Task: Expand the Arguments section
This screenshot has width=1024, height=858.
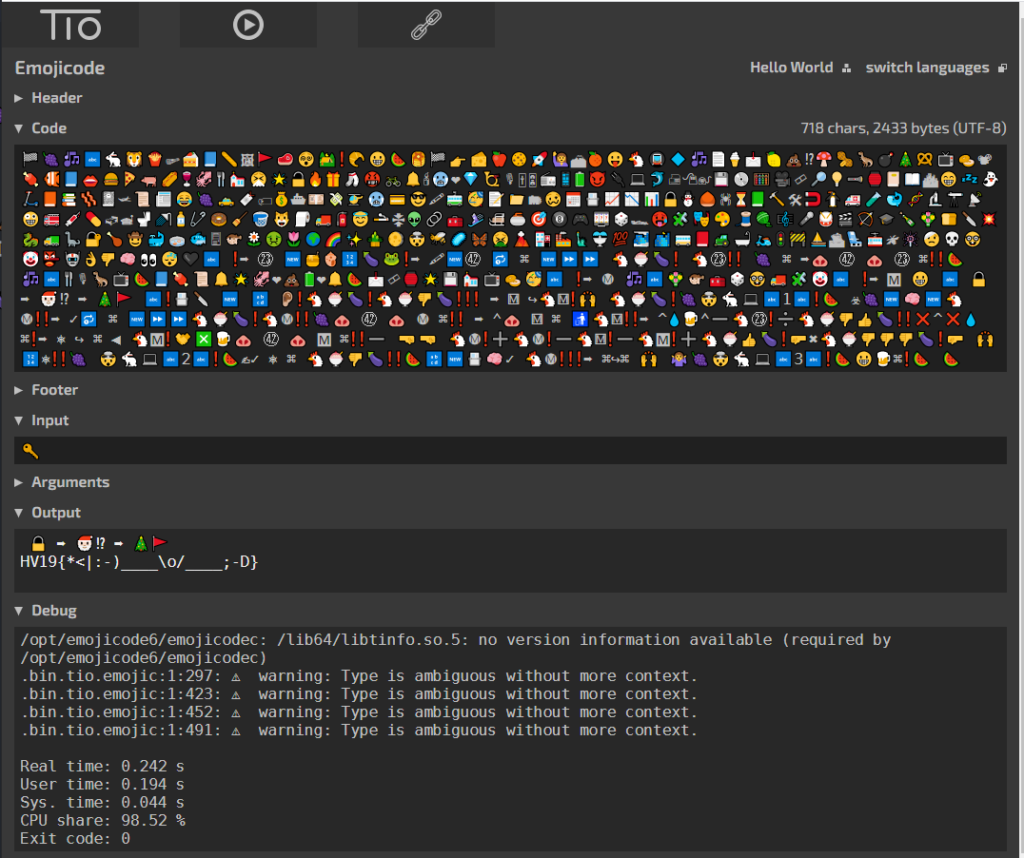Action: [62, 482]
